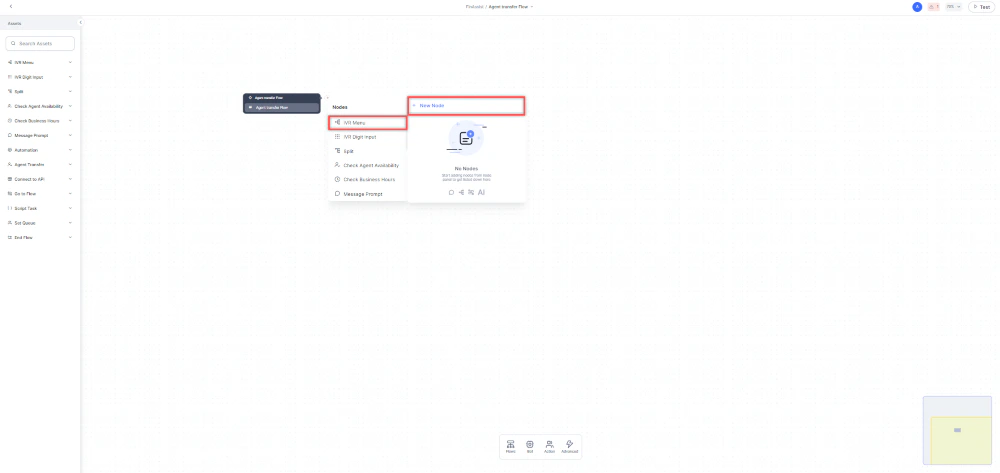Click Agent Transfer icon in sidebar

point(10,164)
